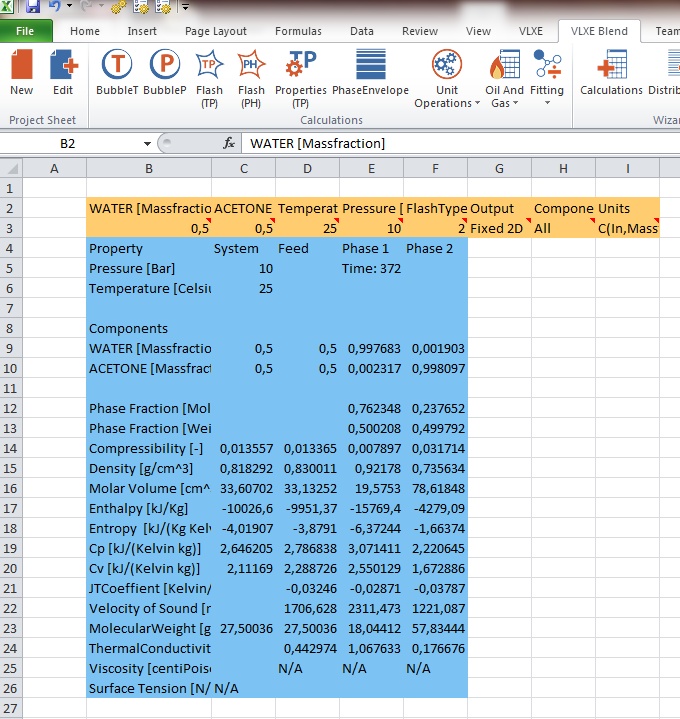Click the New project sheet icon
Screen dimensions: 680x719
(x=22, y=65)
